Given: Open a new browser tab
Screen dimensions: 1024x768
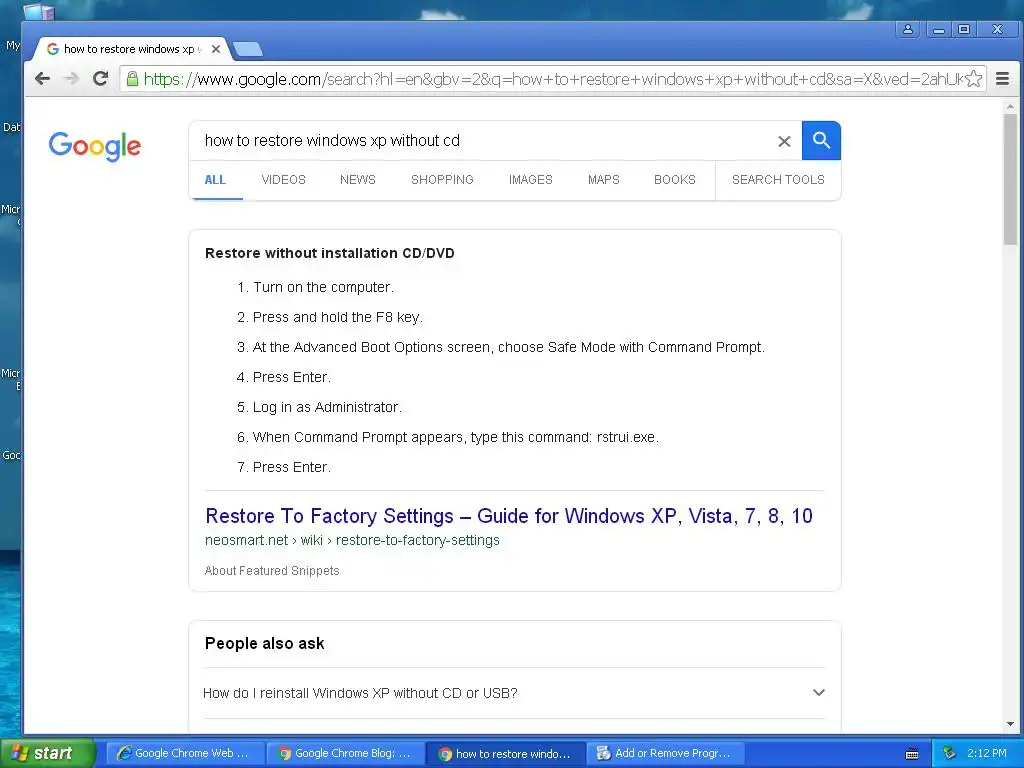Looking at the screenshot, I should [x=248, y=49].
